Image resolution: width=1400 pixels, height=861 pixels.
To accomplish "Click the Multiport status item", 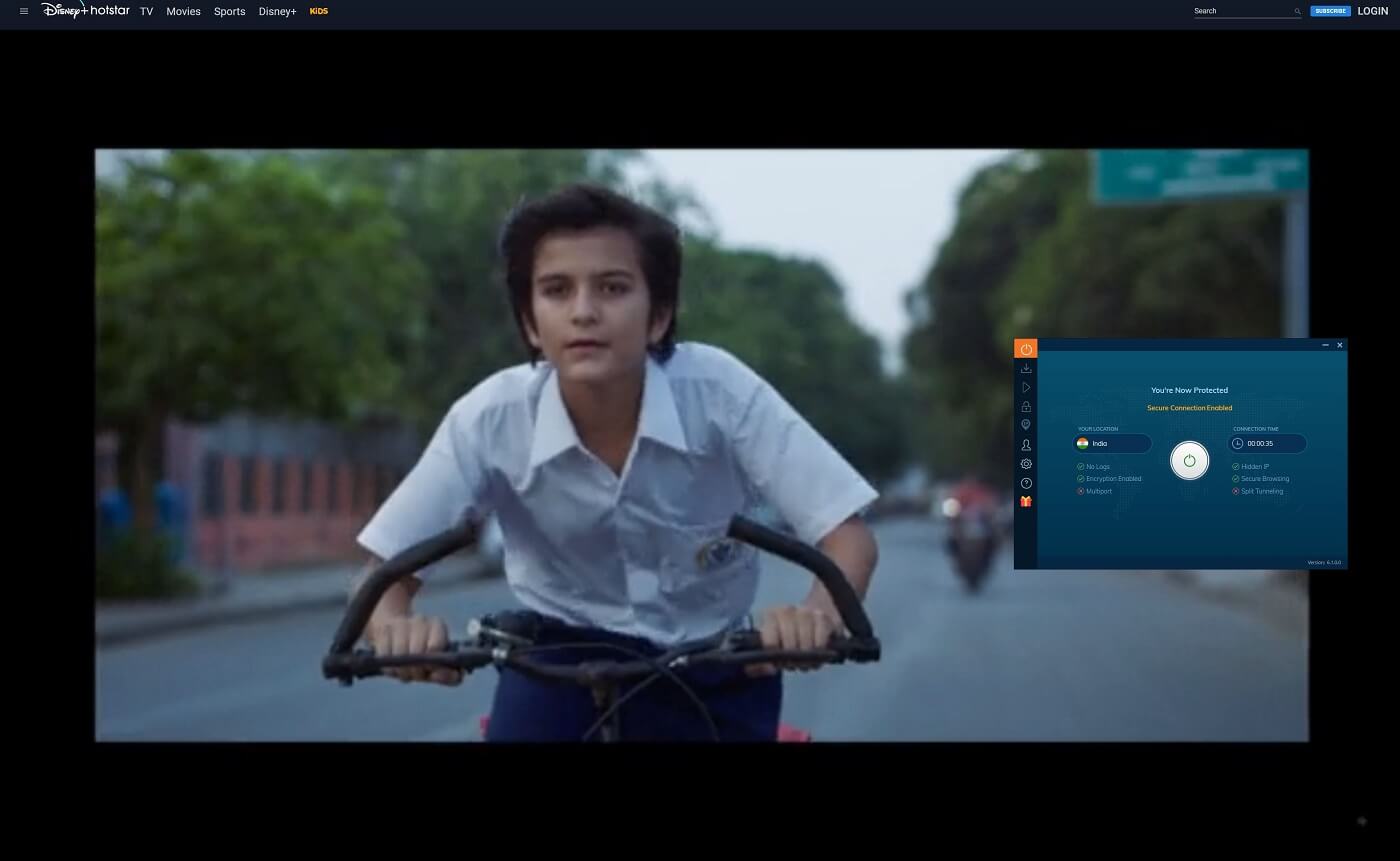I will pos(1094,491).
